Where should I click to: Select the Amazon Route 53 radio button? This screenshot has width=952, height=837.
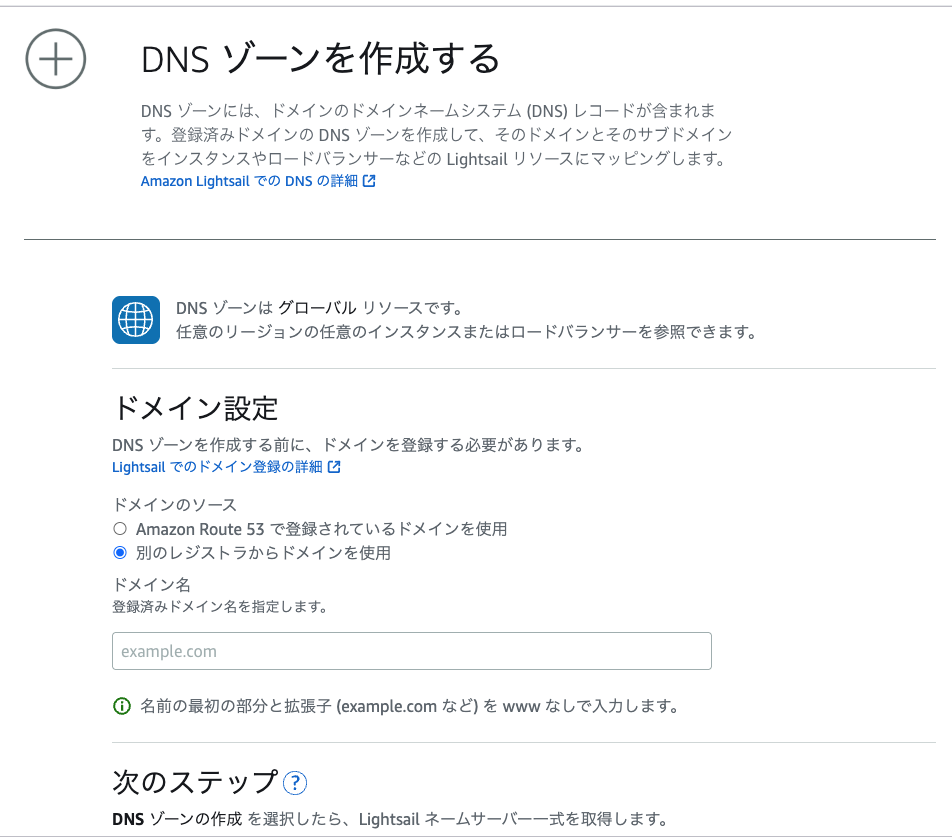tap(120, 529)
